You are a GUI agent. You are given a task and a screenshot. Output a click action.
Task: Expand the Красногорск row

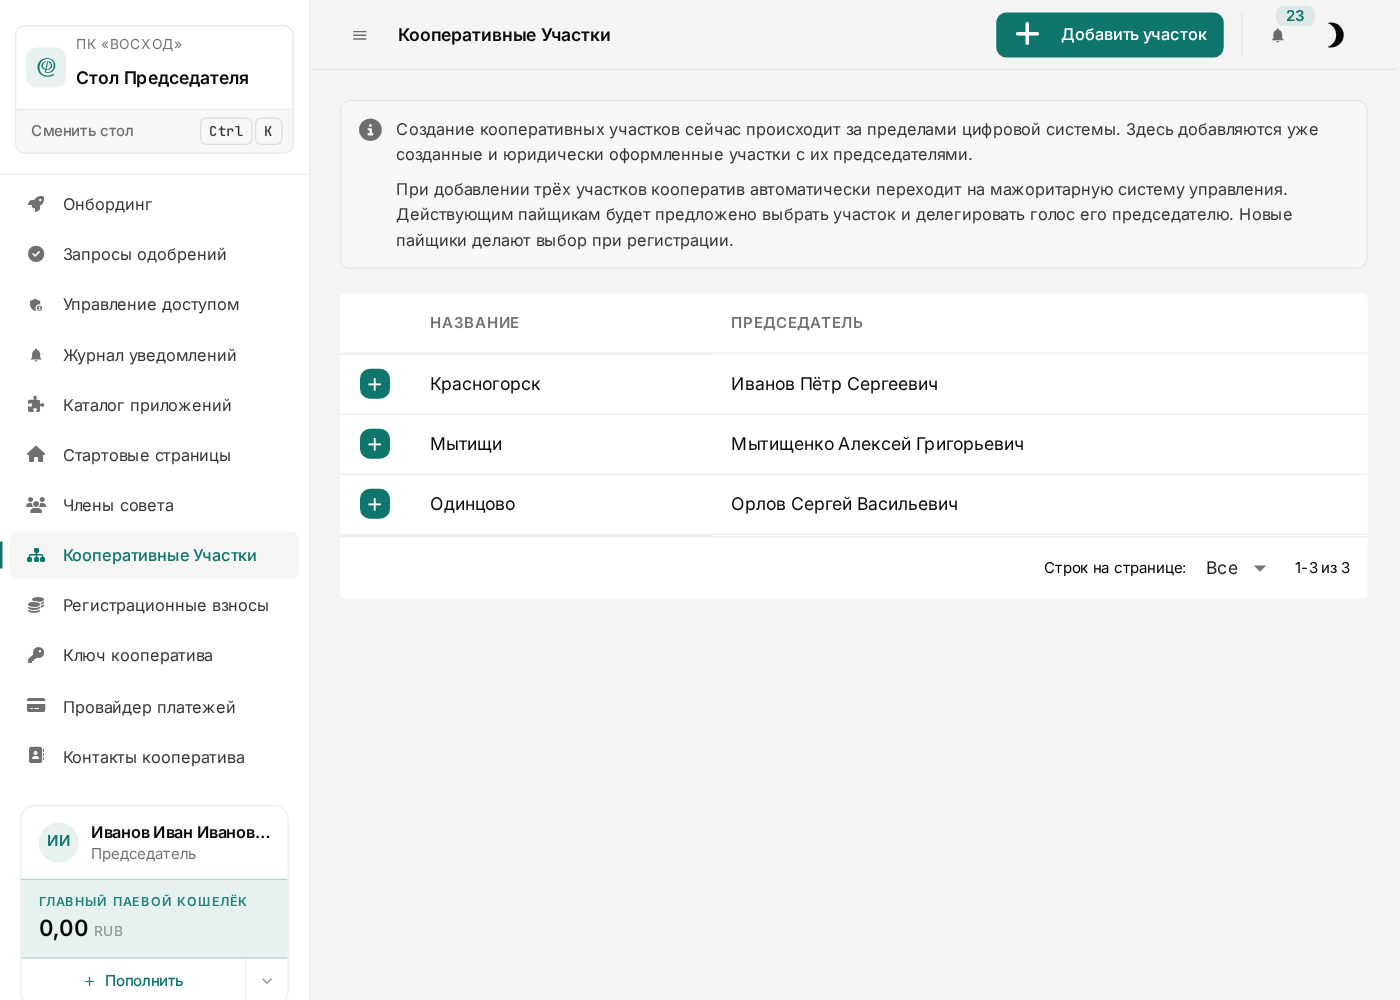pyautogui.click(x=375, y=384)
